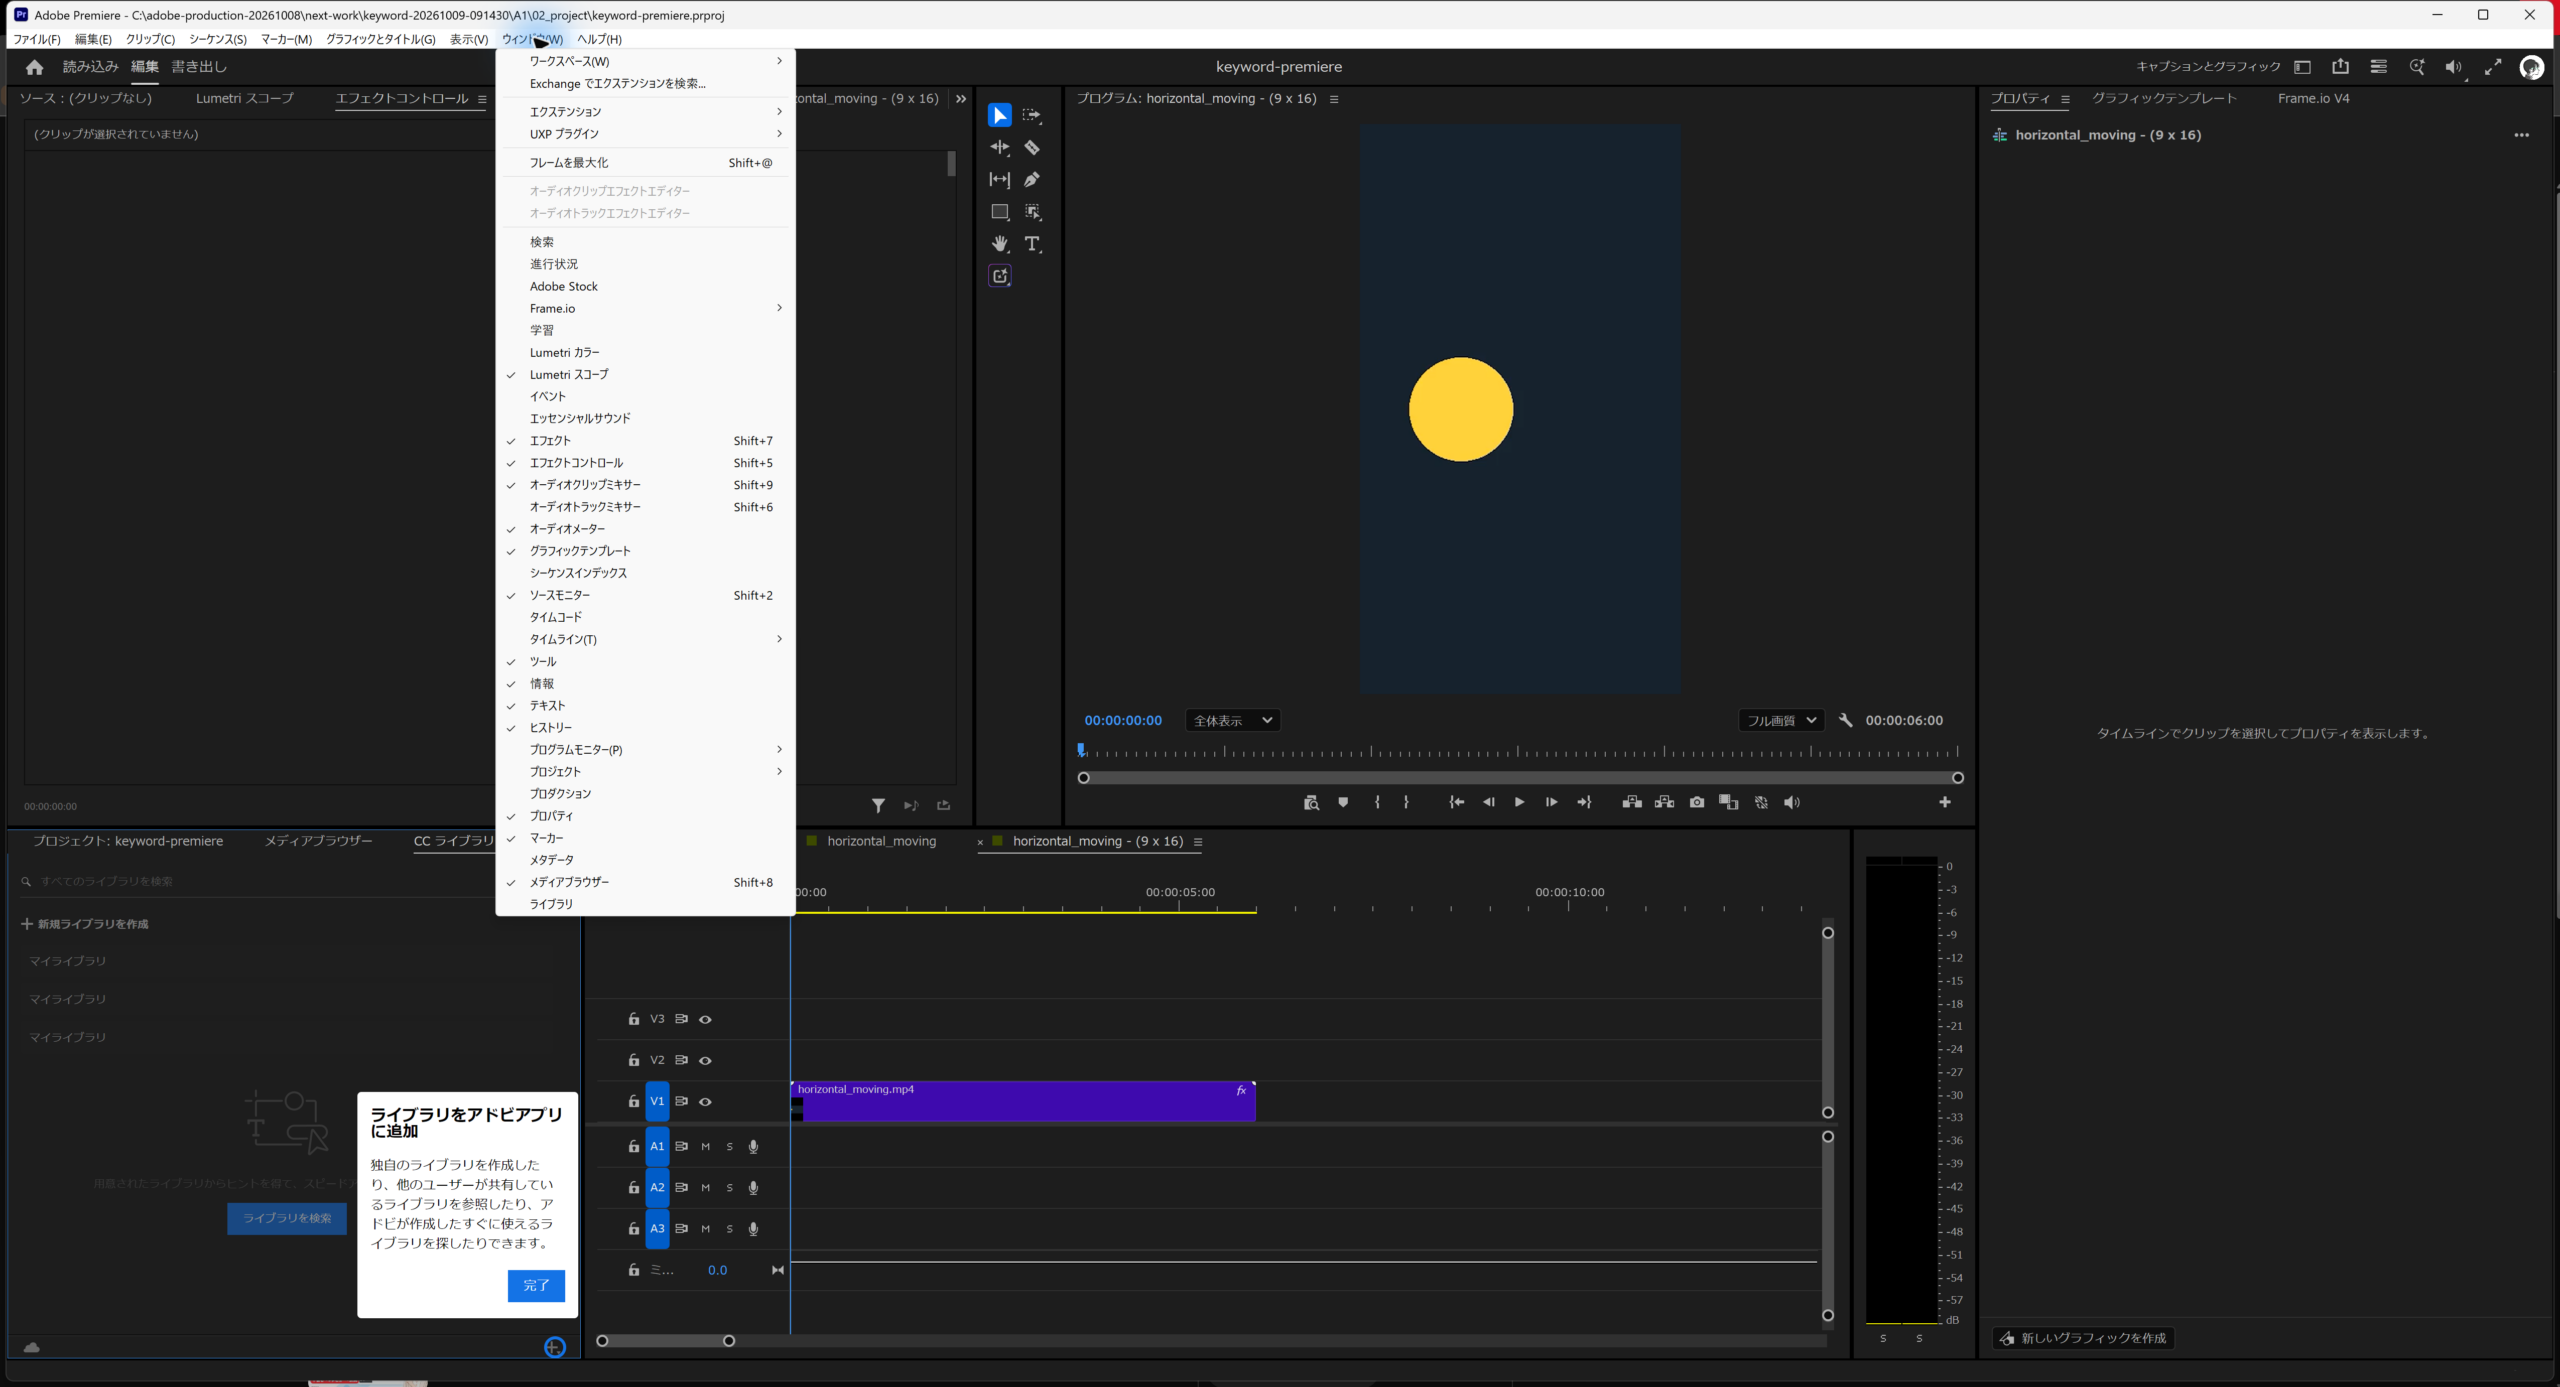The height and width of the screenshot is (1387, 2560).
Task: Enable voice-over record on A3
Action: pyautogui.click(x=753, y=1229)
